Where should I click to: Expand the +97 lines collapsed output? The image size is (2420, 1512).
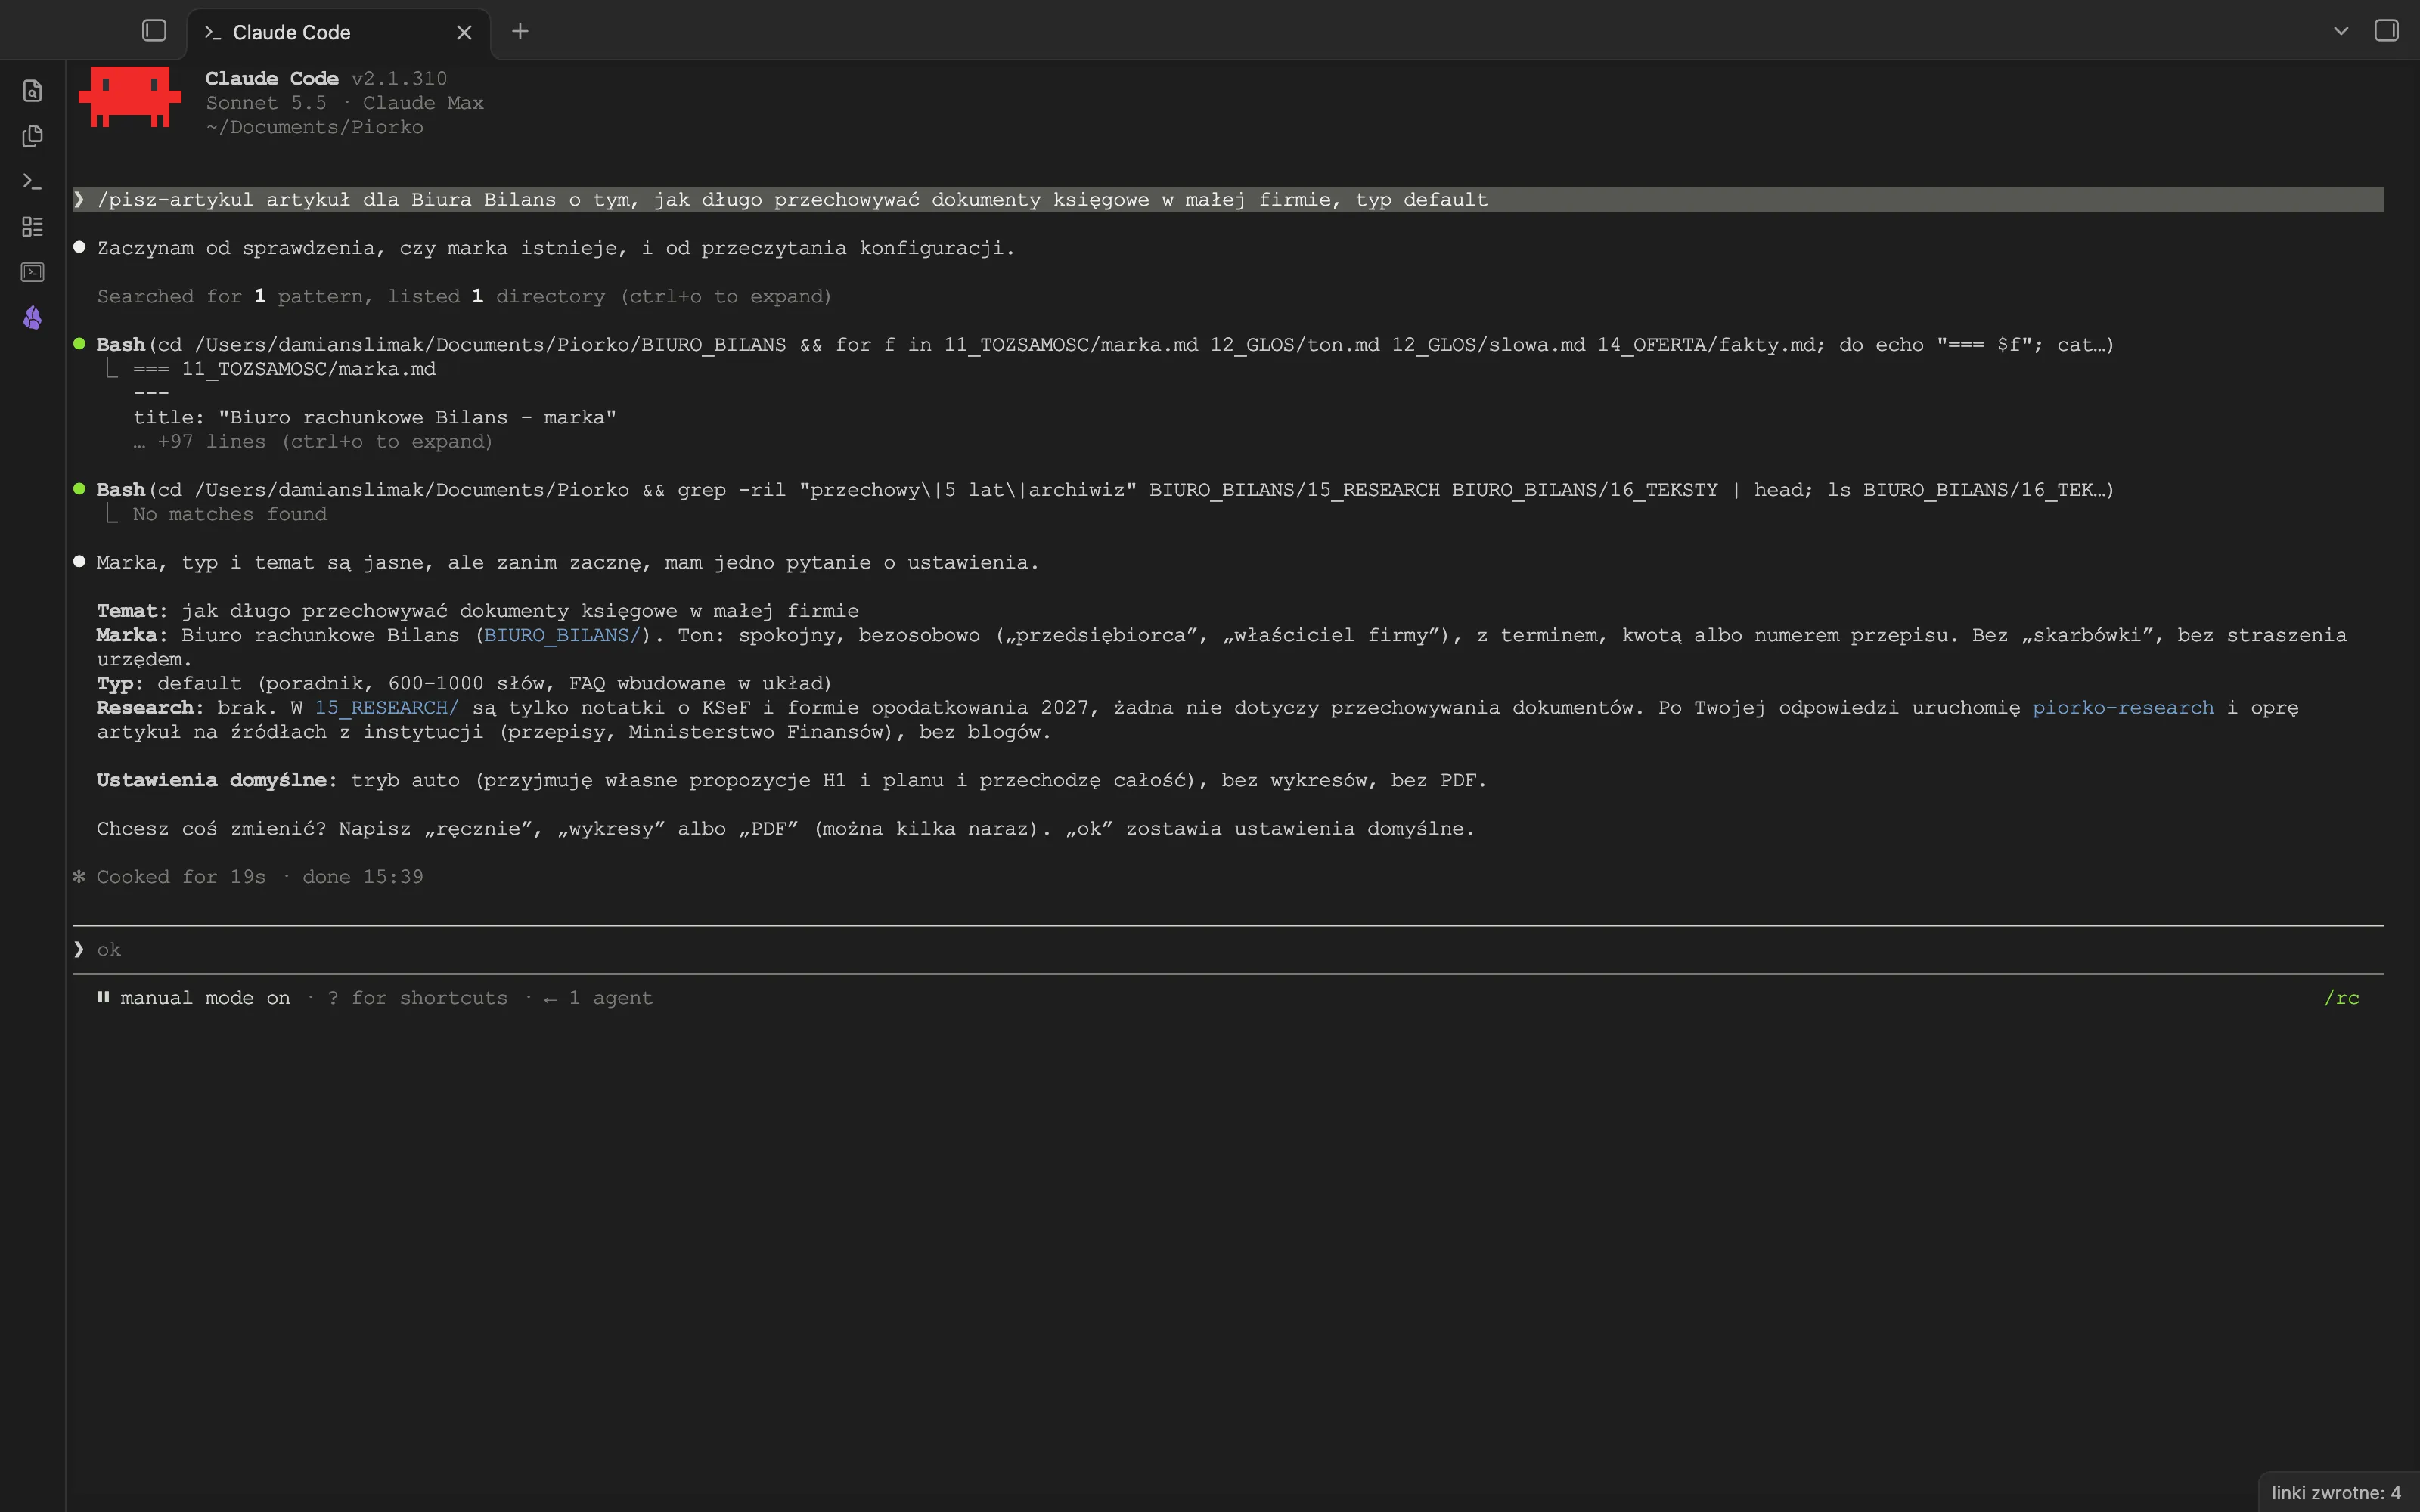click(x=313, y=442)
